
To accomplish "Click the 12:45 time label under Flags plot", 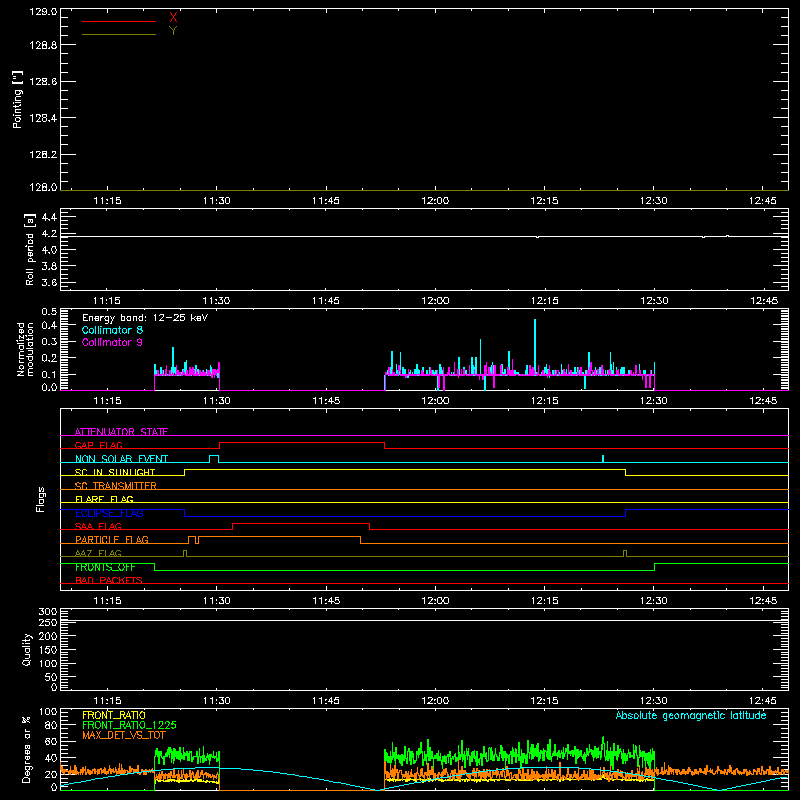I will click(763, 601).
